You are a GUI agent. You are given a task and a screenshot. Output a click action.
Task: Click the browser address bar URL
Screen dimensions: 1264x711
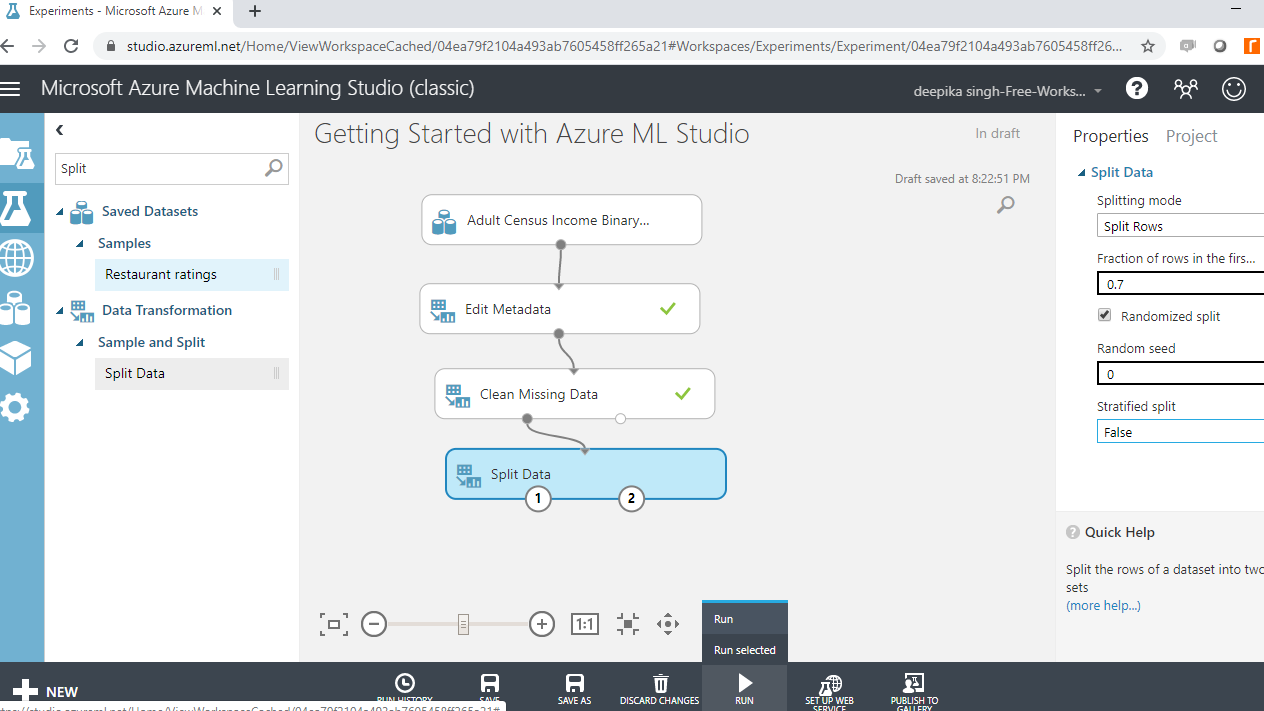(x=624, y=46)
